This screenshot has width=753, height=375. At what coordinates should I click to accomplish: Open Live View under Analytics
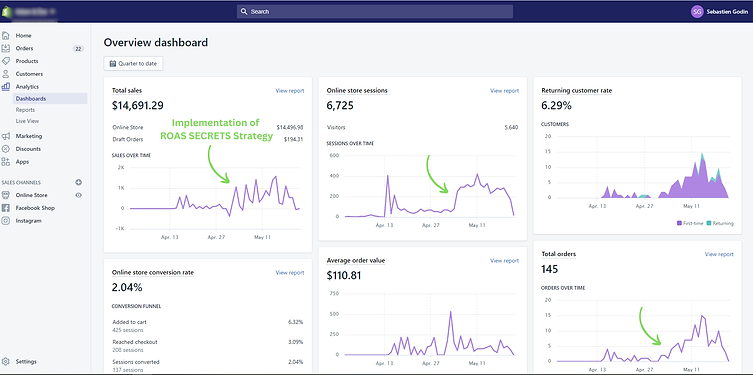tap(27, 121)
